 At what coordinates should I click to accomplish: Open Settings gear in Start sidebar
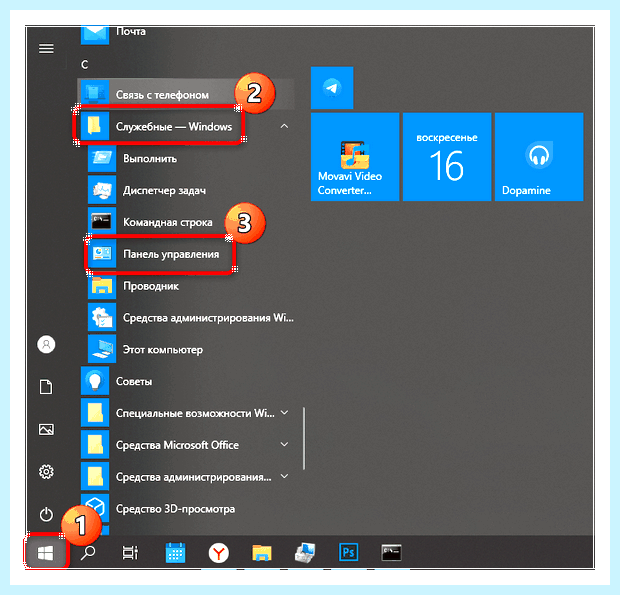click(x=46, y=472)
